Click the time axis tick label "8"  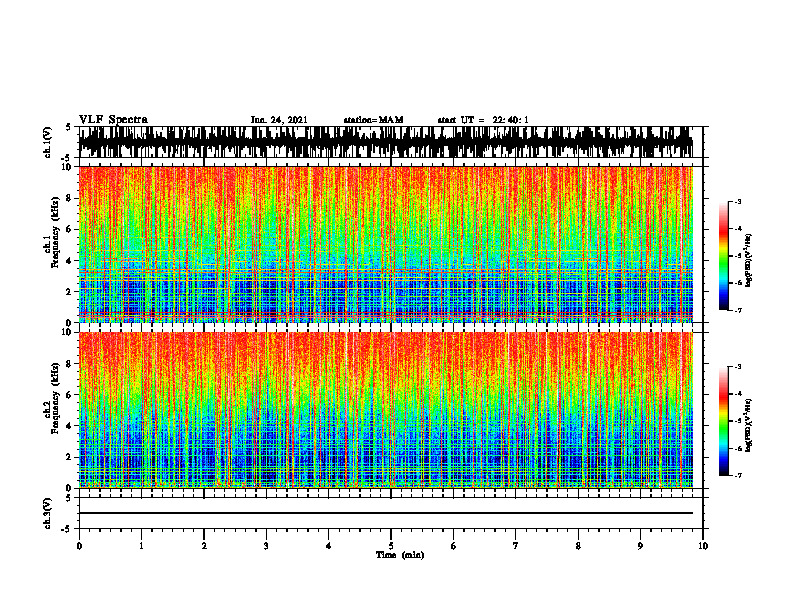[x=578, y=546]
